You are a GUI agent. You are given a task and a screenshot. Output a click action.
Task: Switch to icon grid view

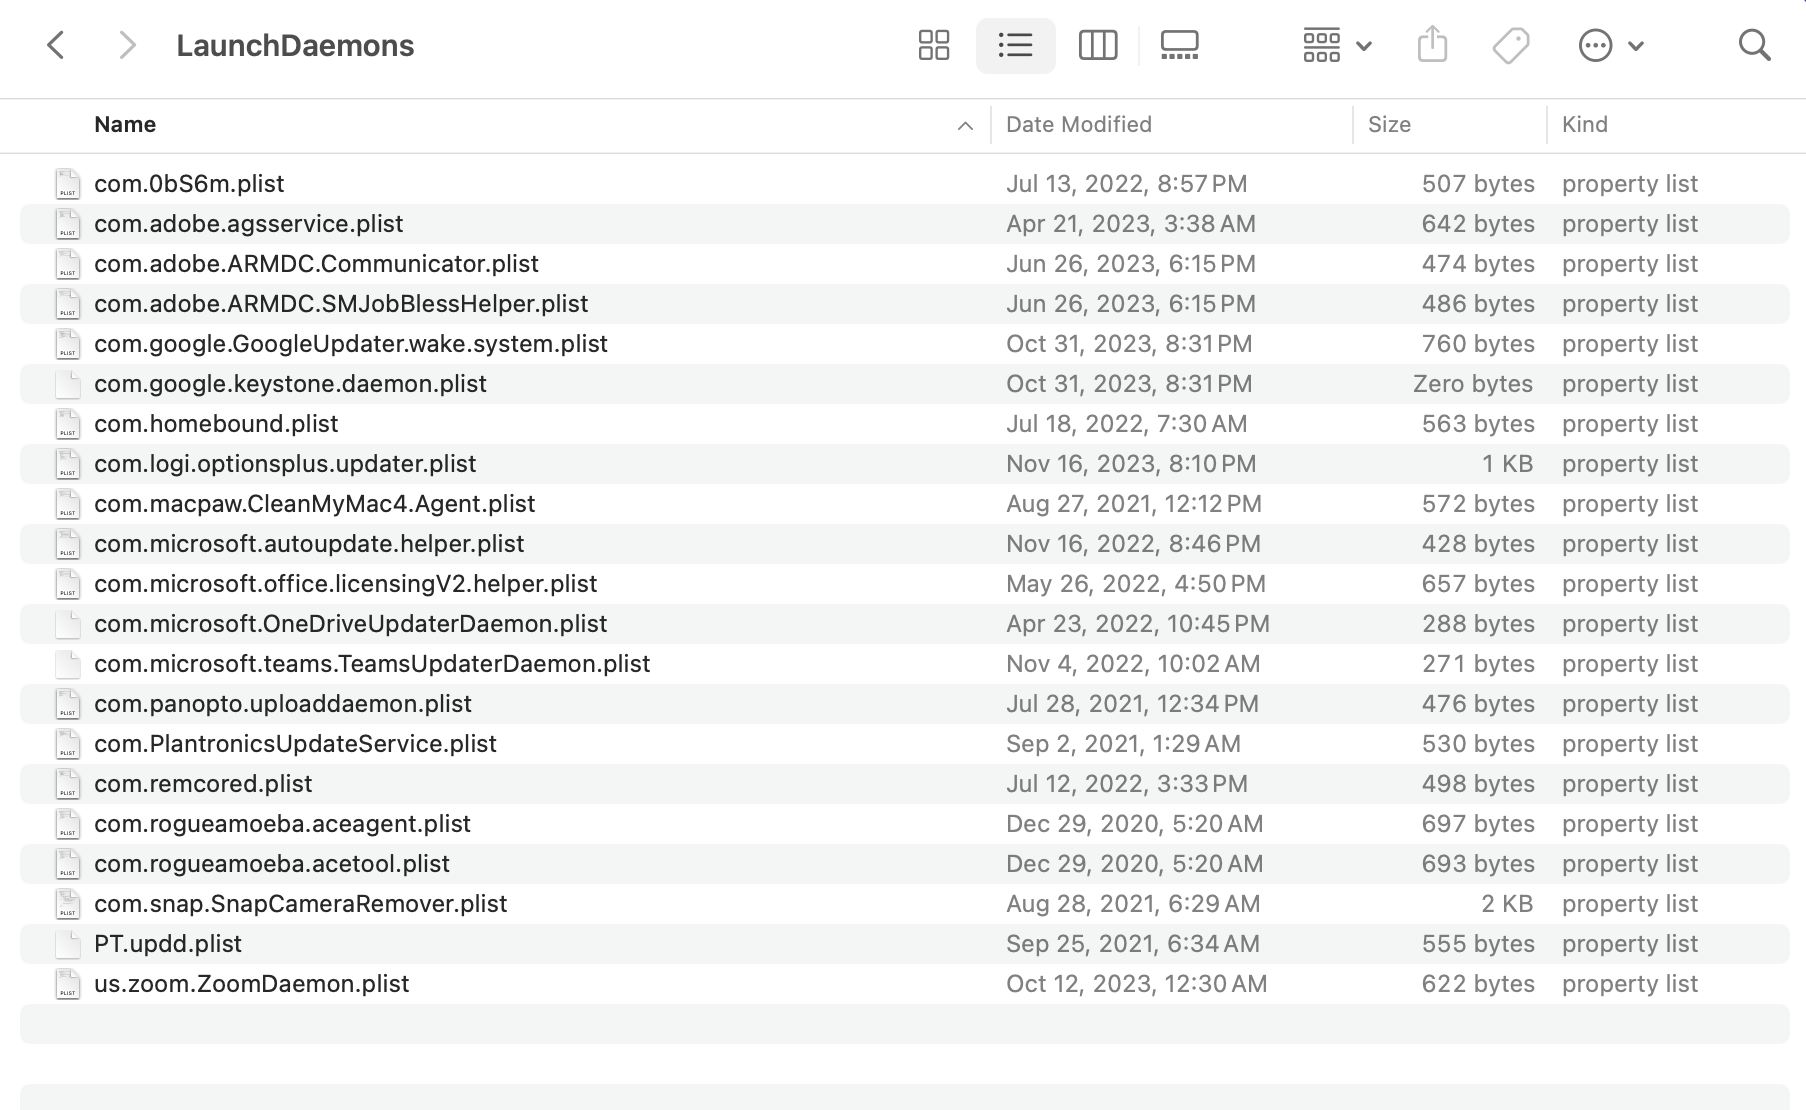pyautogui.click(x=933, y=45)
